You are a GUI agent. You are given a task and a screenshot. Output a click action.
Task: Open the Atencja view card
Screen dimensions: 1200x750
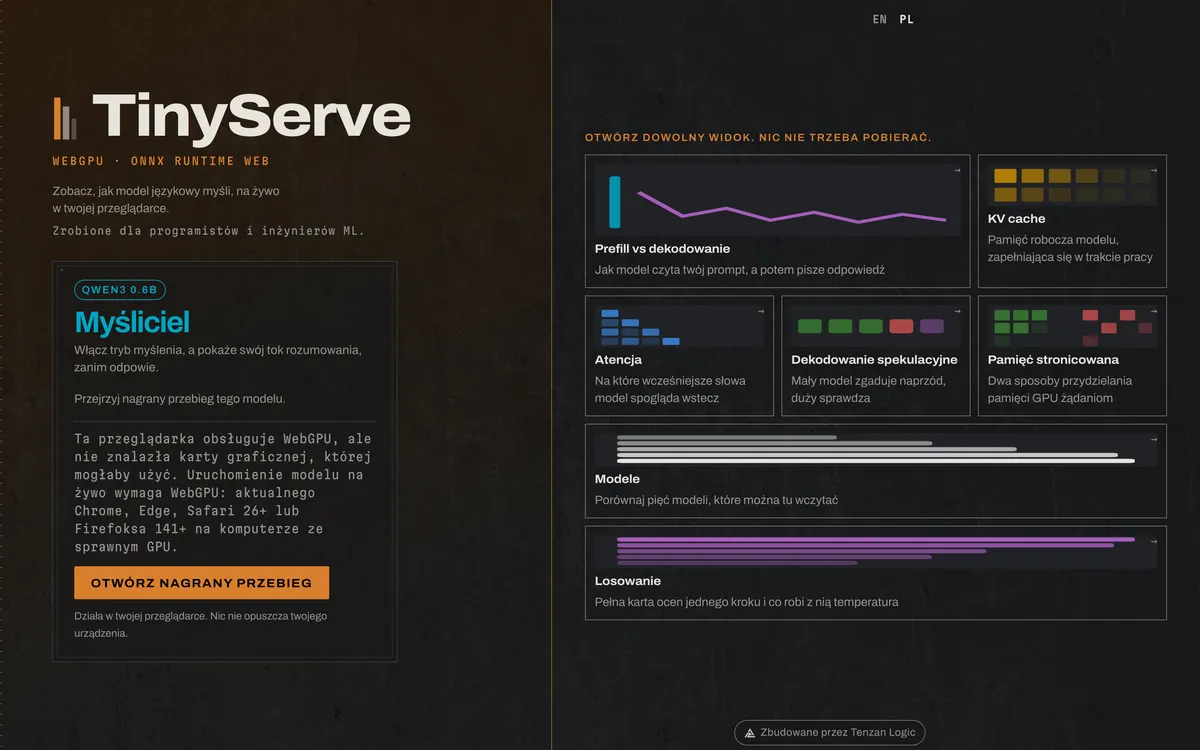[679, 355]
